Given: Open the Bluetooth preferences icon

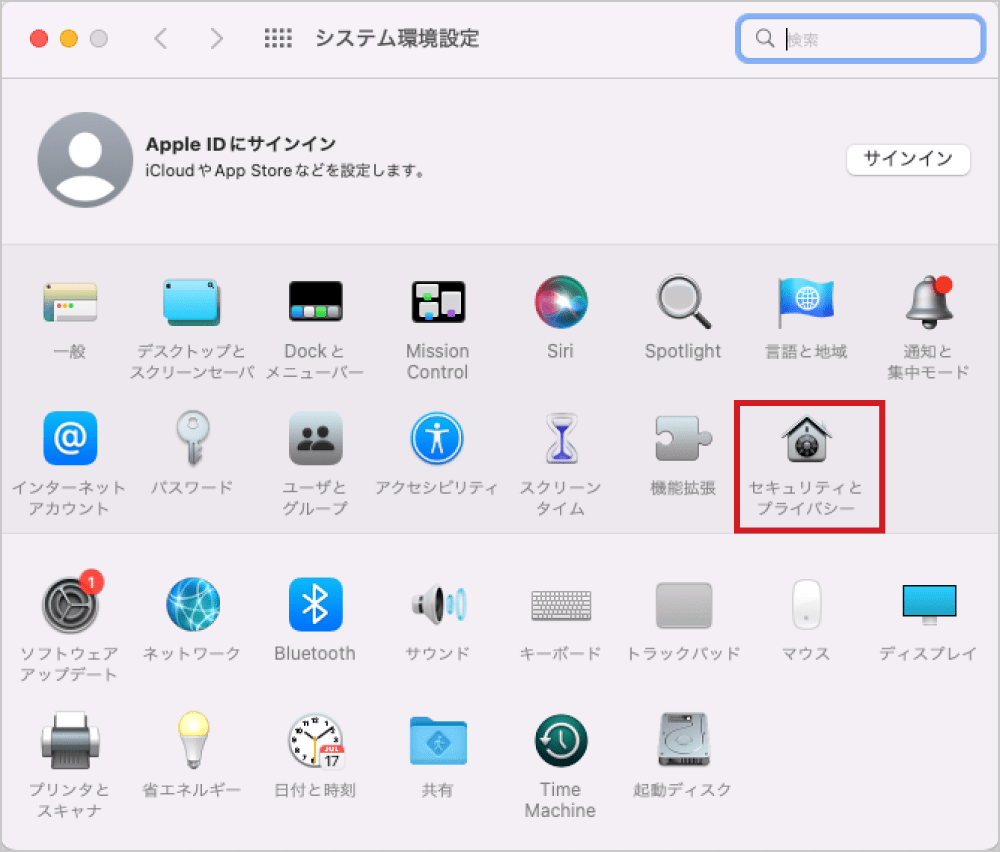Looking at the screenshot, I should pos(315,604).
